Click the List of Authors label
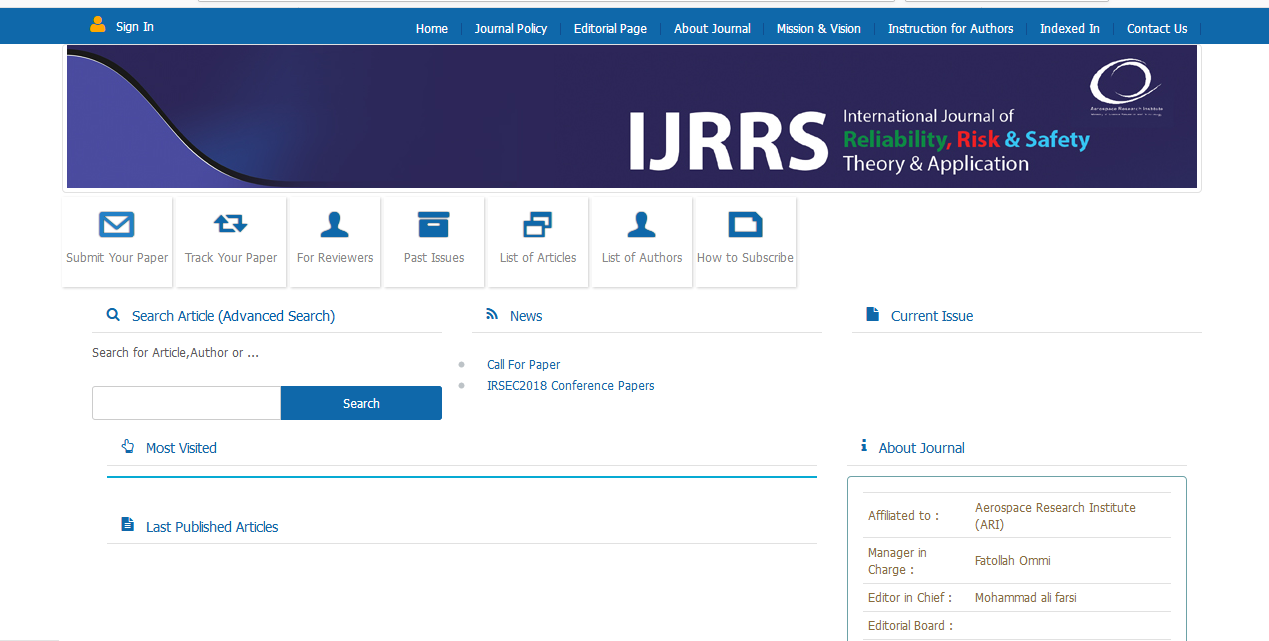1269x641 pixels. tap(642, 258)
